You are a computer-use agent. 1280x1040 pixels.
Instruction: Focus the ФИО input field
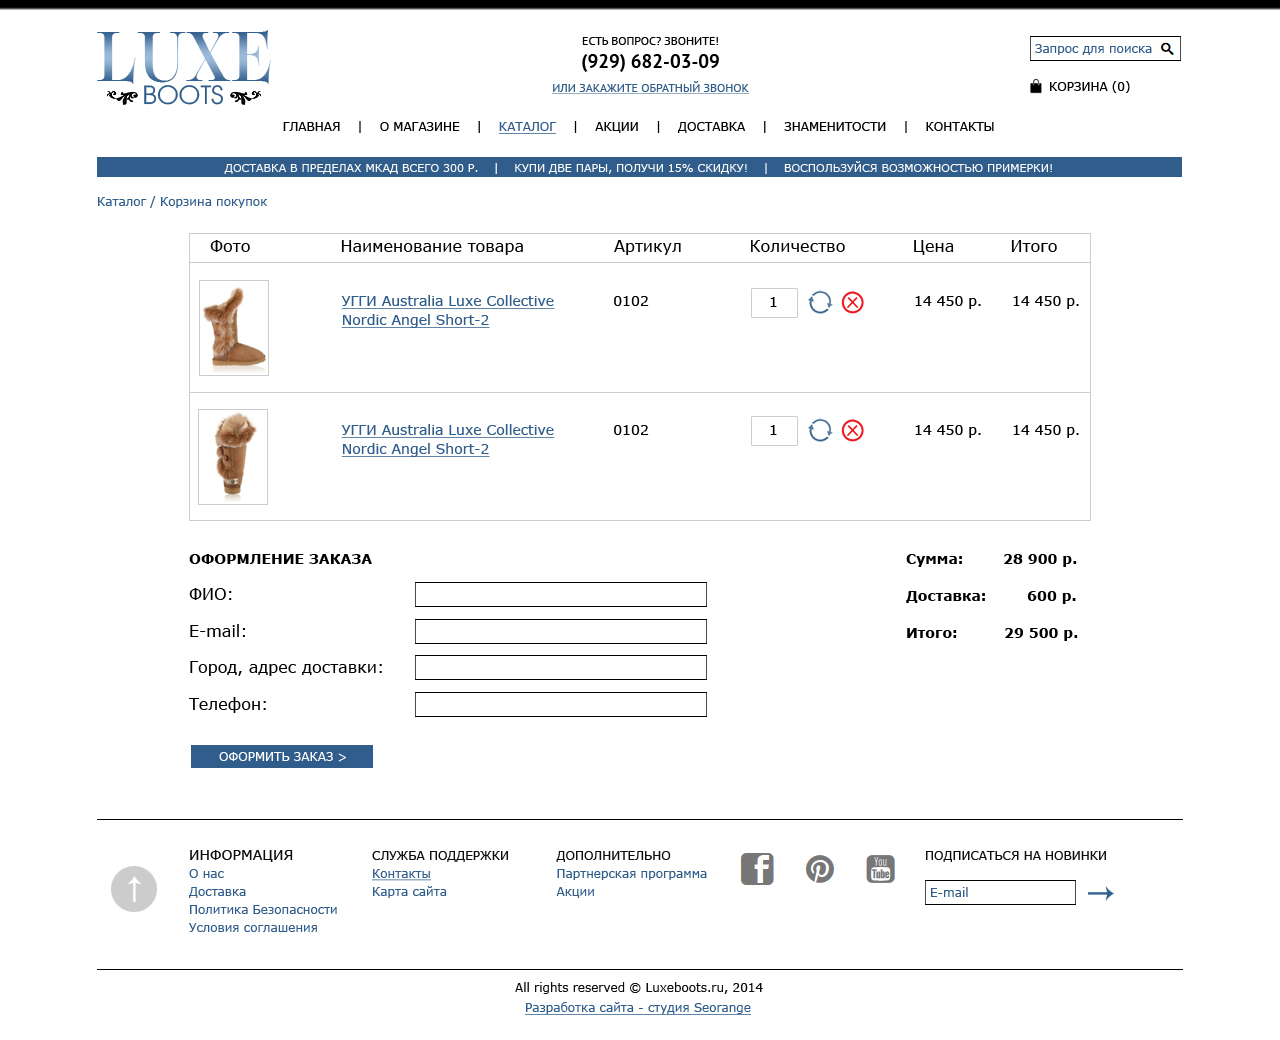coord(561,595)
